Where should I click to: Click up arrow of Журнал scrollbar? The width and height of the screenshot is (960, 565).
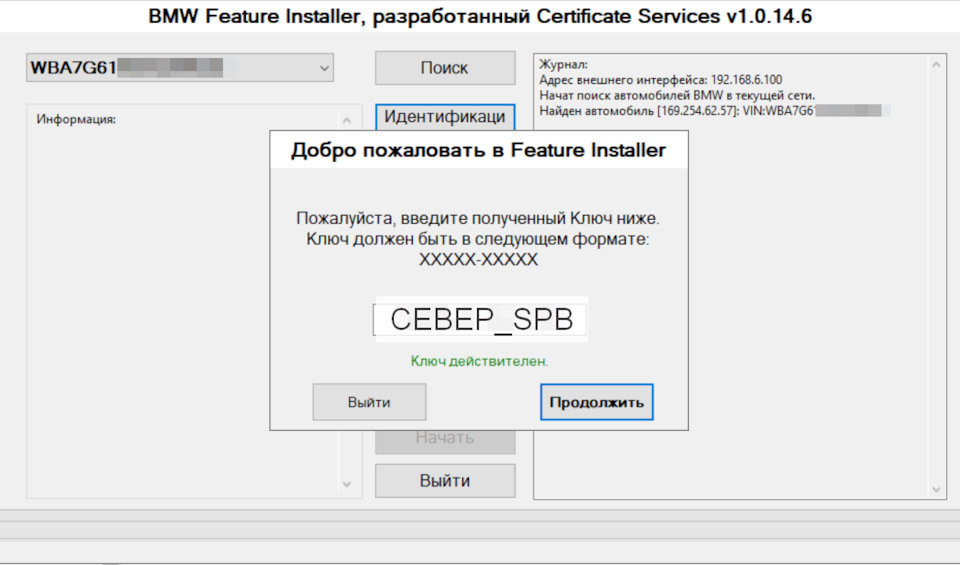[936, 64]
